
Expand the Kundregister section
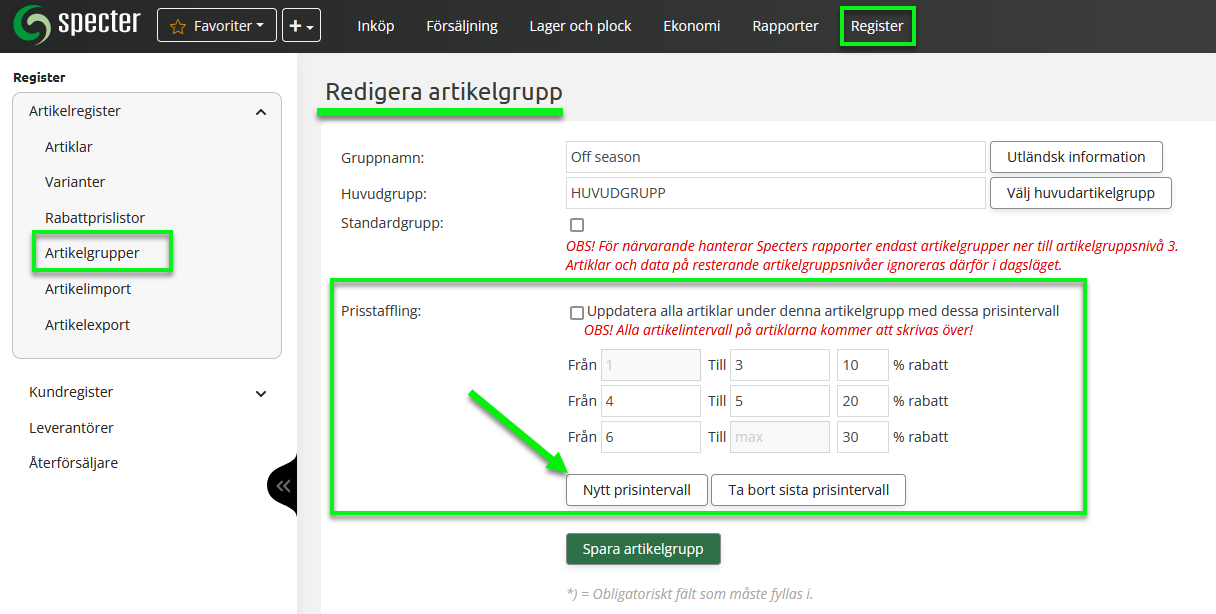click(261, 393)
